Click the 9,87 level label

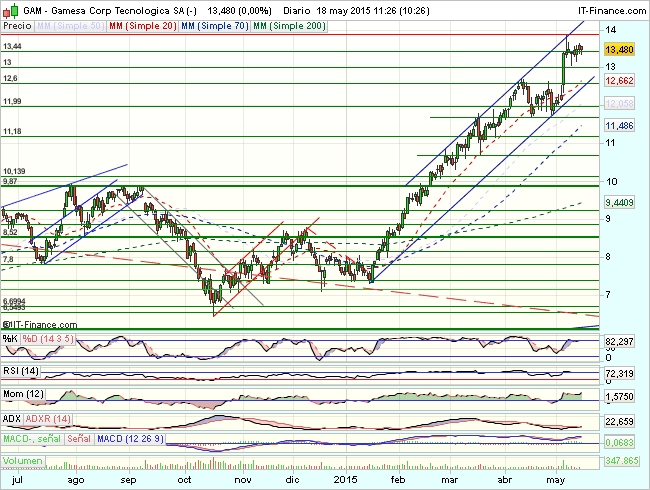click(10, 181)
